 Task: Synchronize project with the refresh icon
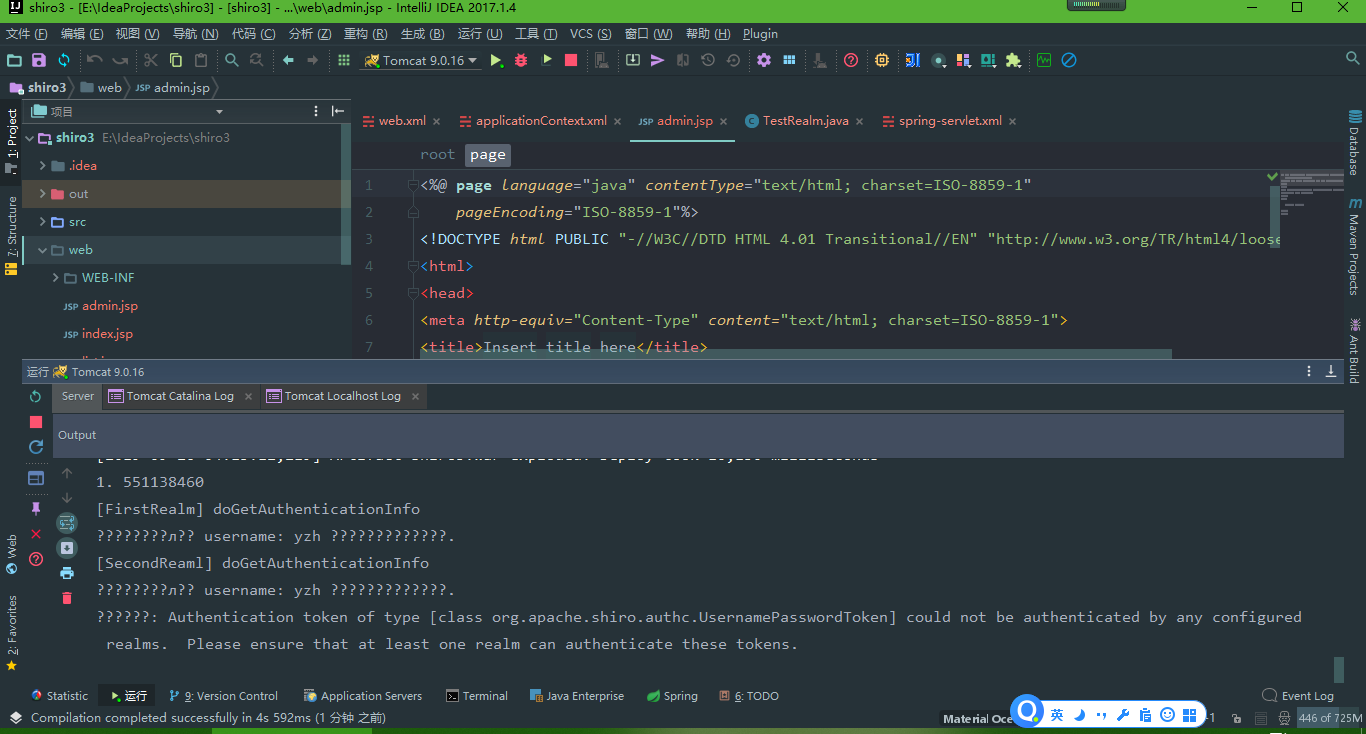[x=64, y=60]
